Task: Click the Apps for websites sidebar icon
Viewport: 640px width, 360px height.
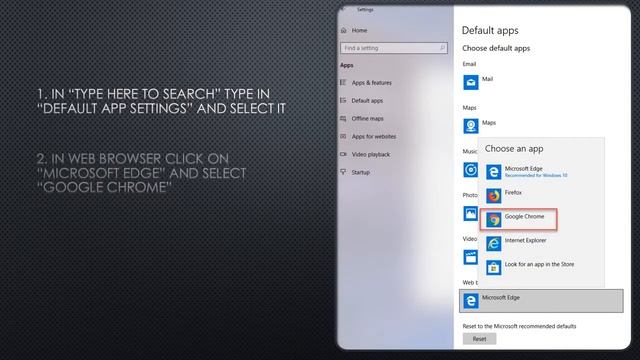Action: point(343,136)
